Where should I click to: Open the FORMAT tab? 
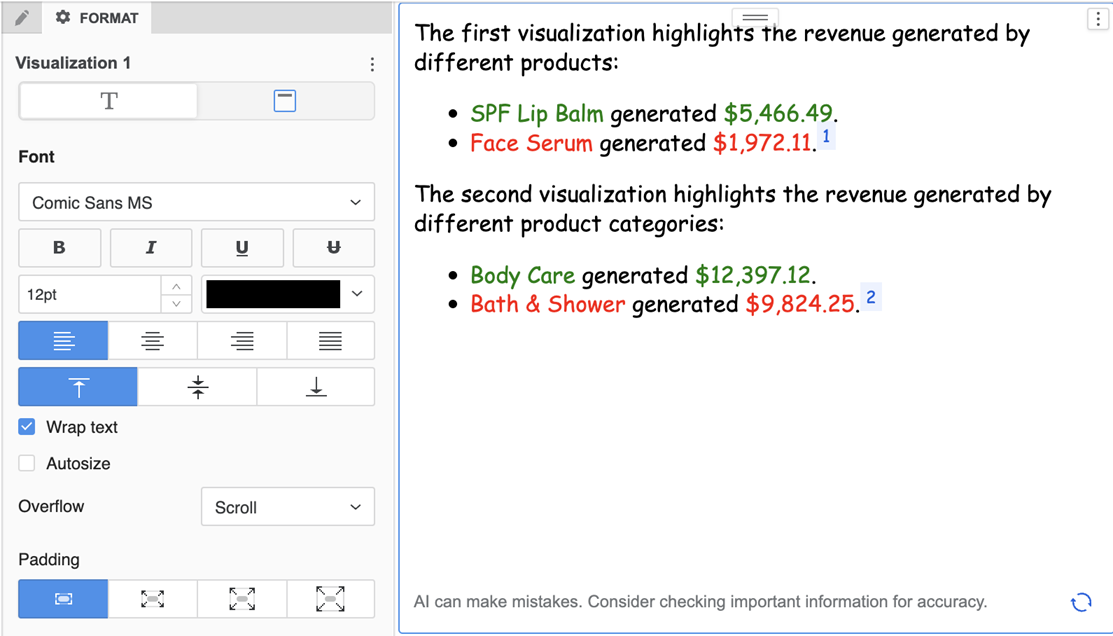click(97, 18)
